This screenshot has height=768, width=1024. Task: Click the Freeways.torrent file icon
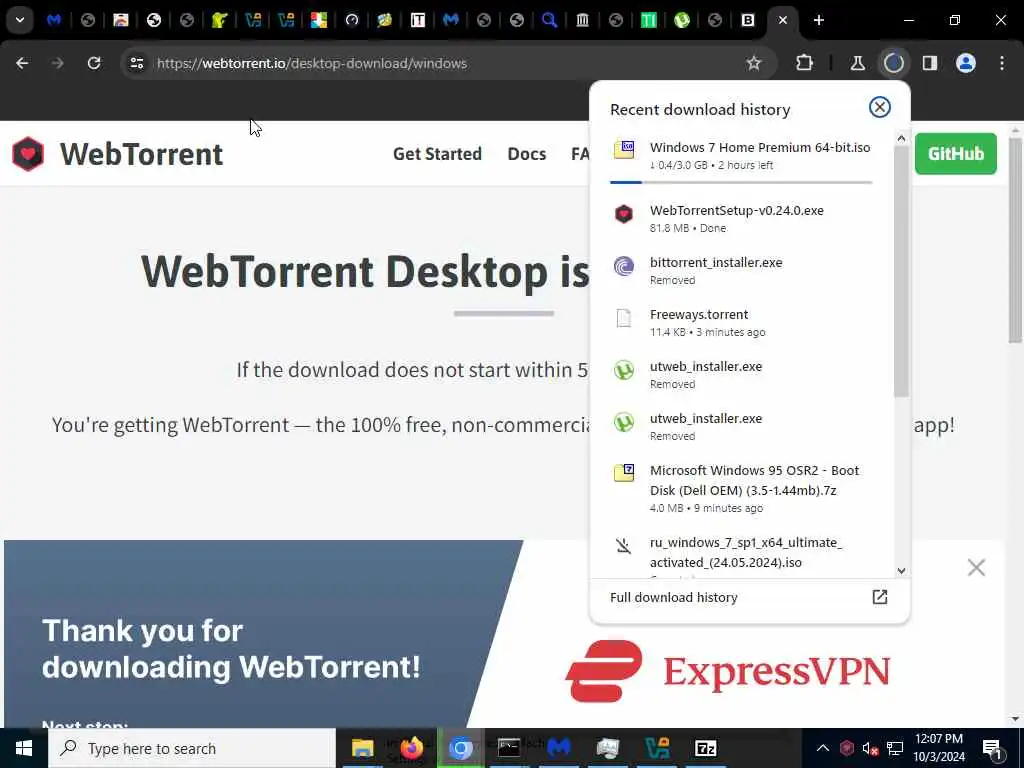(x=624, y=318)
